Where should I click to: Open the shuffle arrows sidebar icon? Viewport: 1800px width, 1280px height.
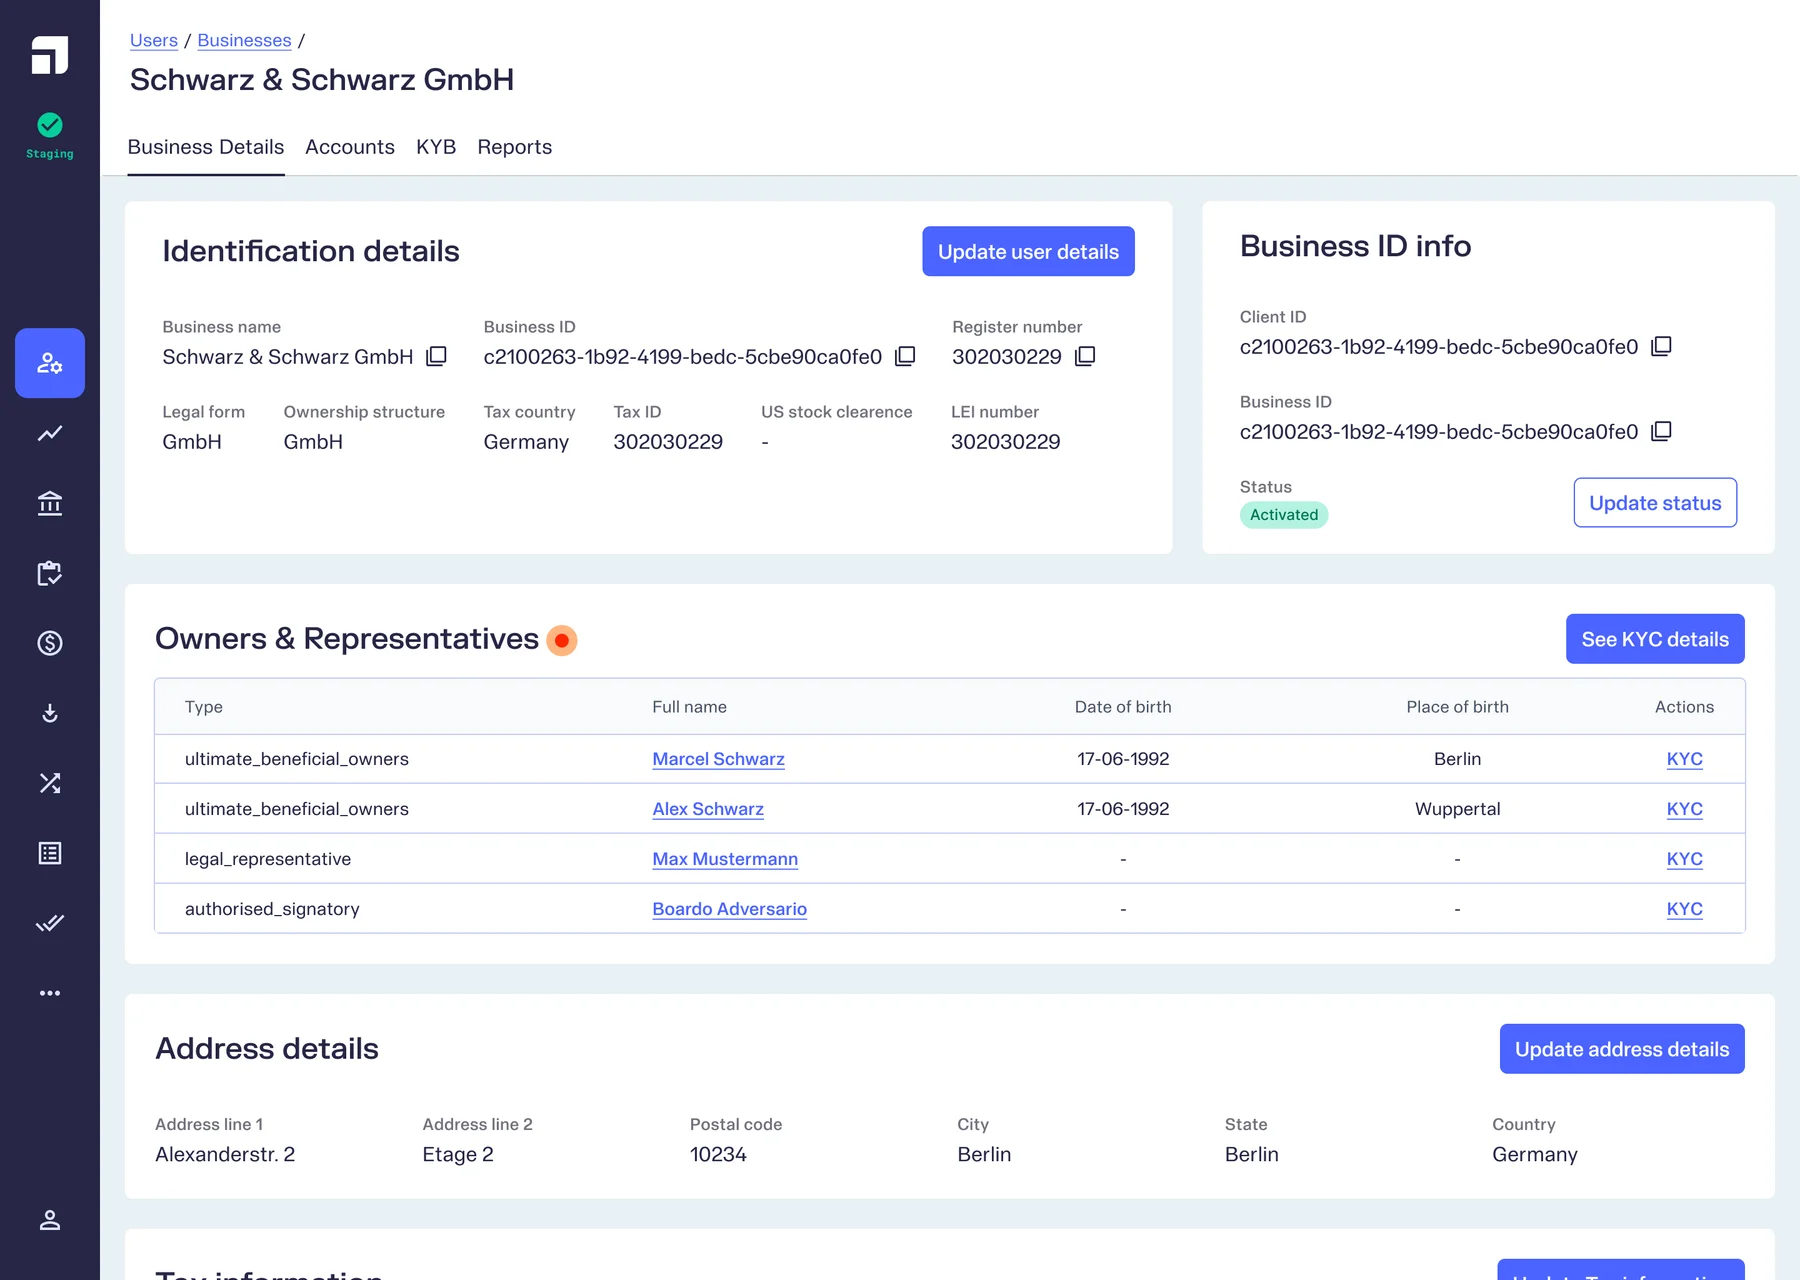point(50,783)
